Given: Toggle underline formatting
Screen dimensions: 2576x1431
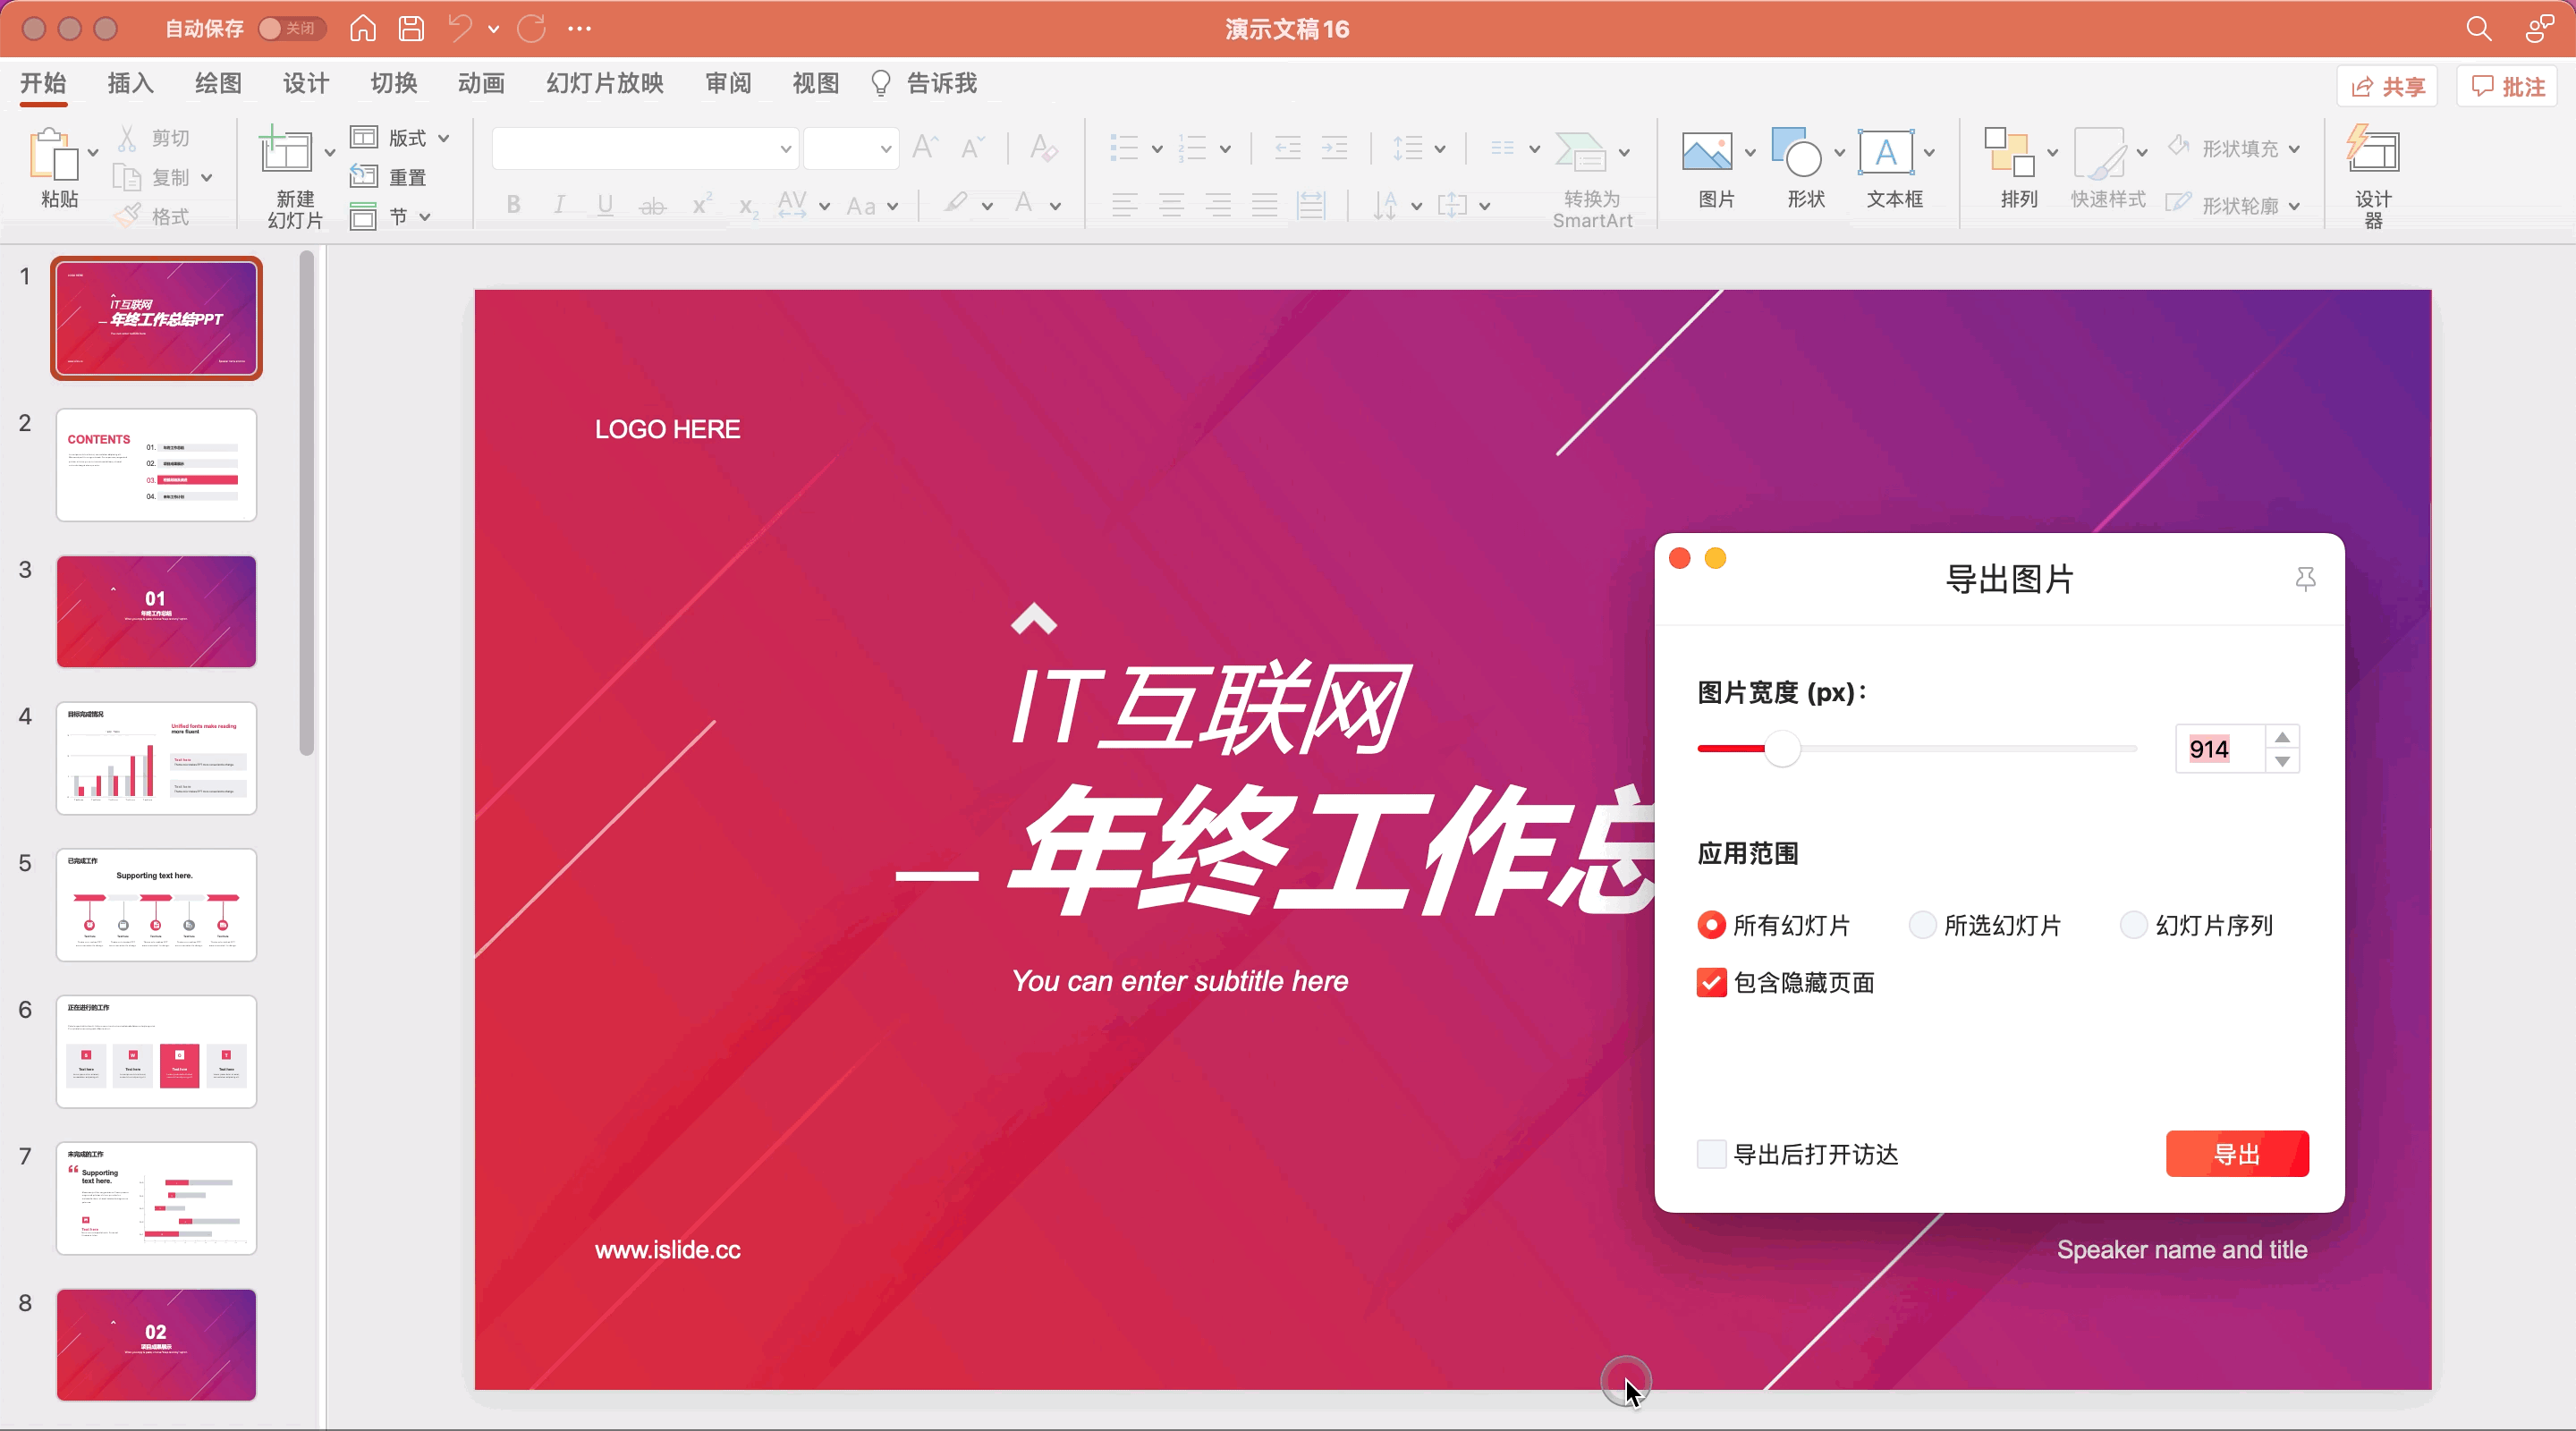Looking at the screenshot, I should pyautogui.click(x=605, y=205).
